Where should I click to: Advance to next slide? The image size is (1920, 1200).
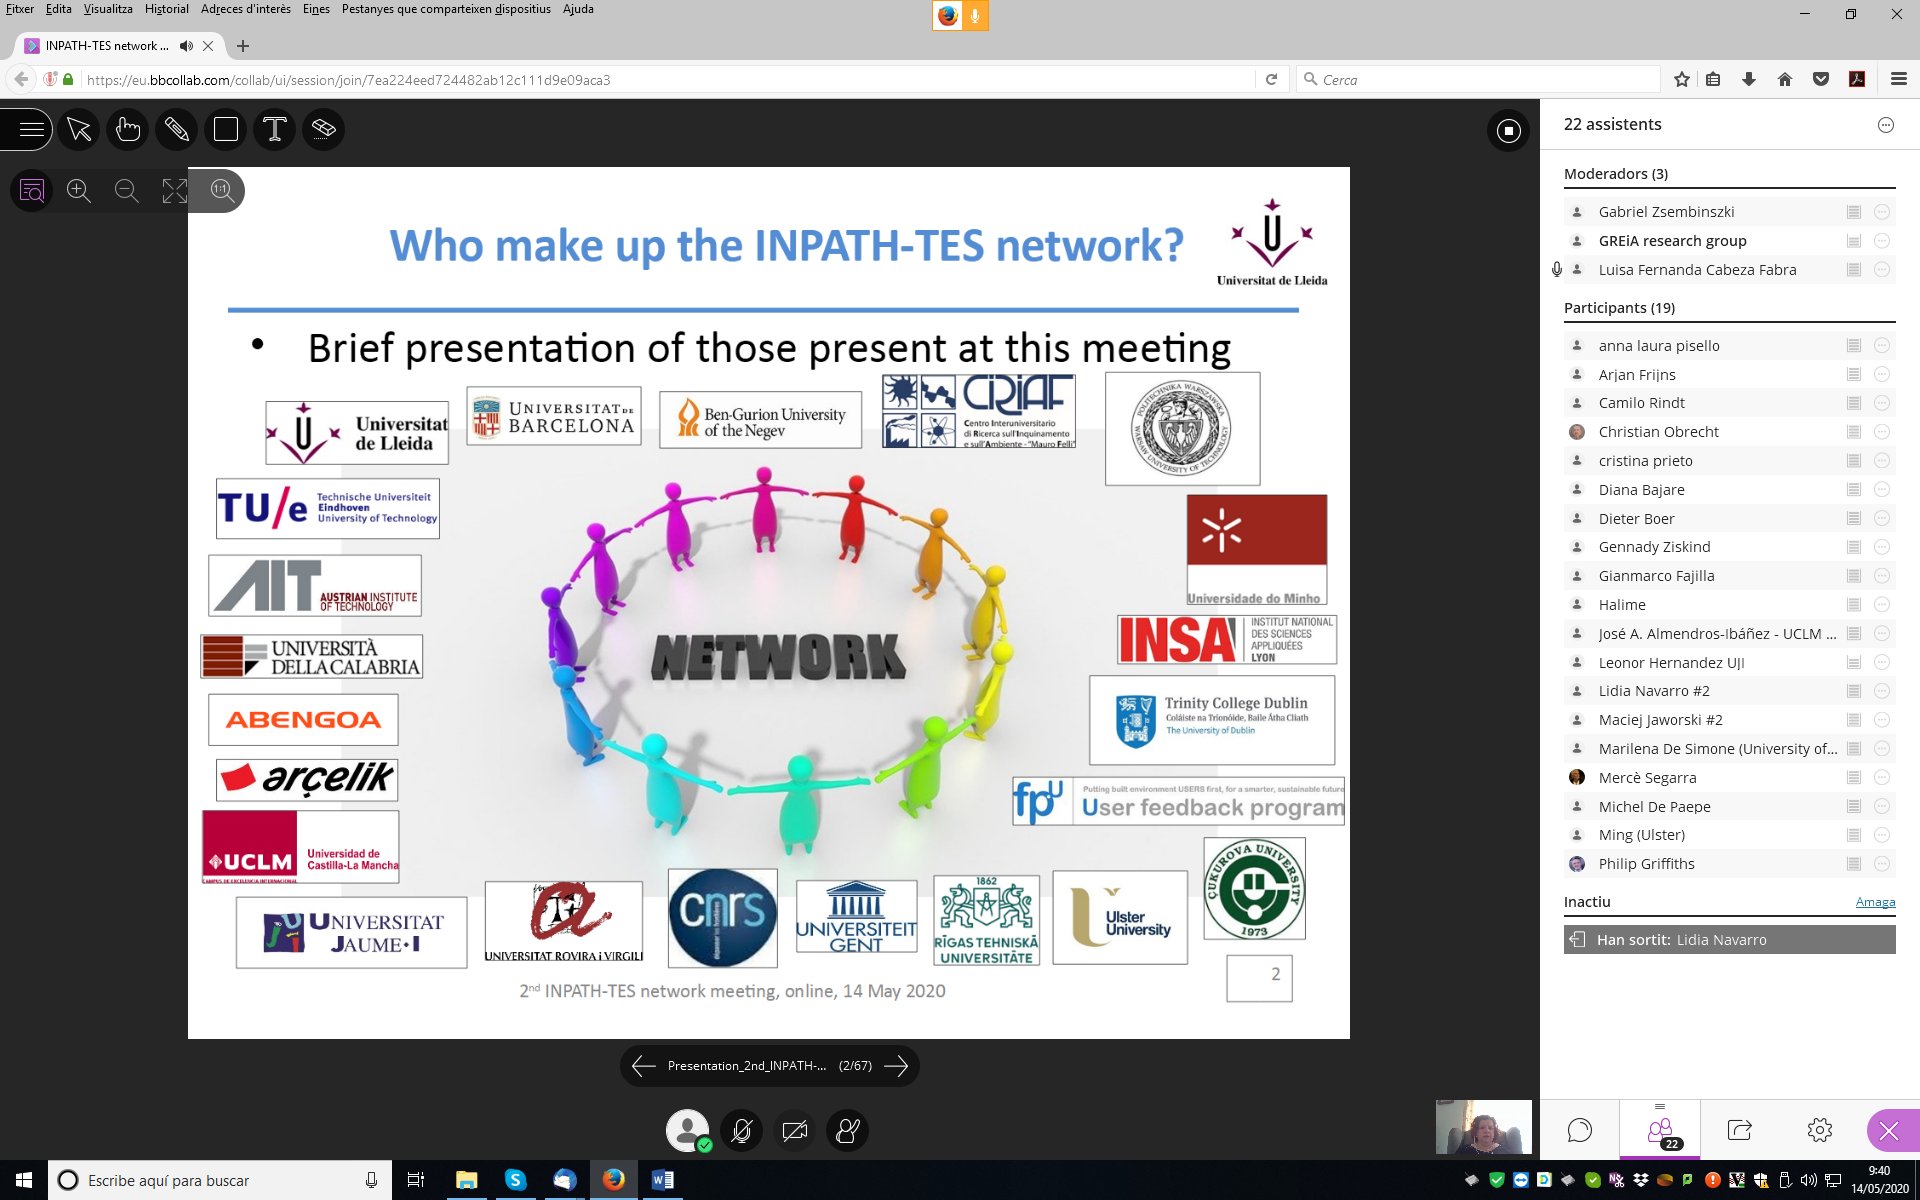point(896,1066)
